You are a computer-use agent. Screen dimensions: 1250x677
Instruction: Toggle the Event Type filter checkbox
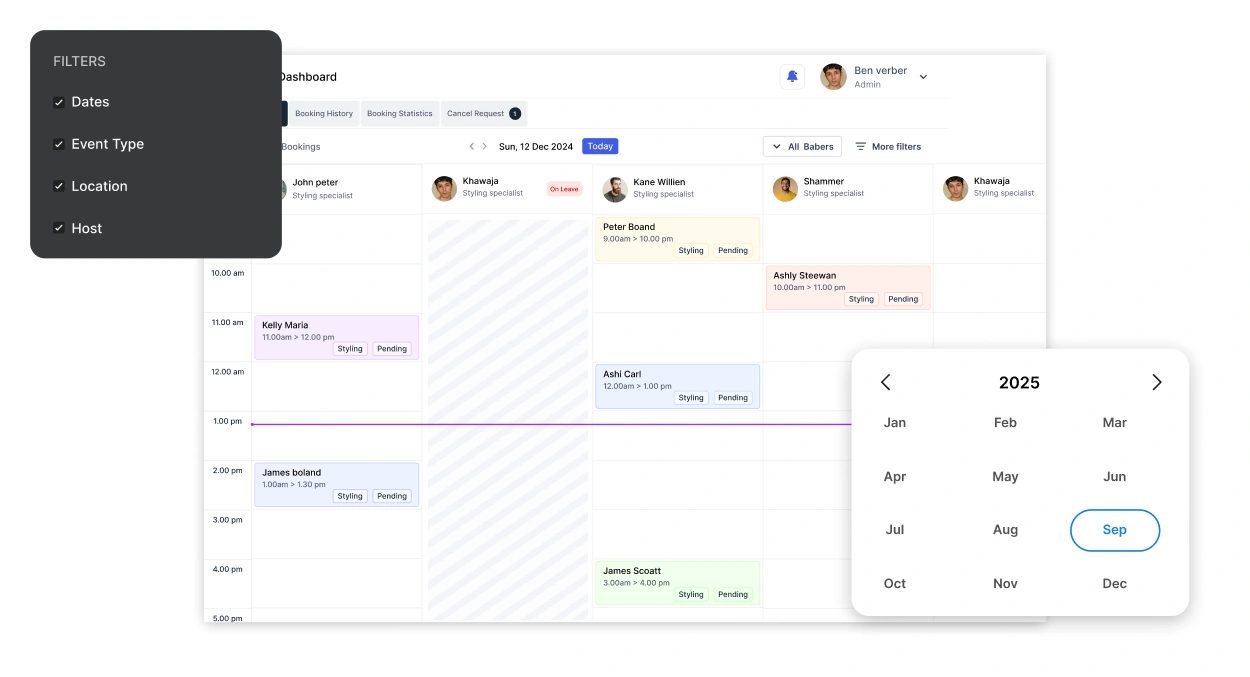pos(59,144)
